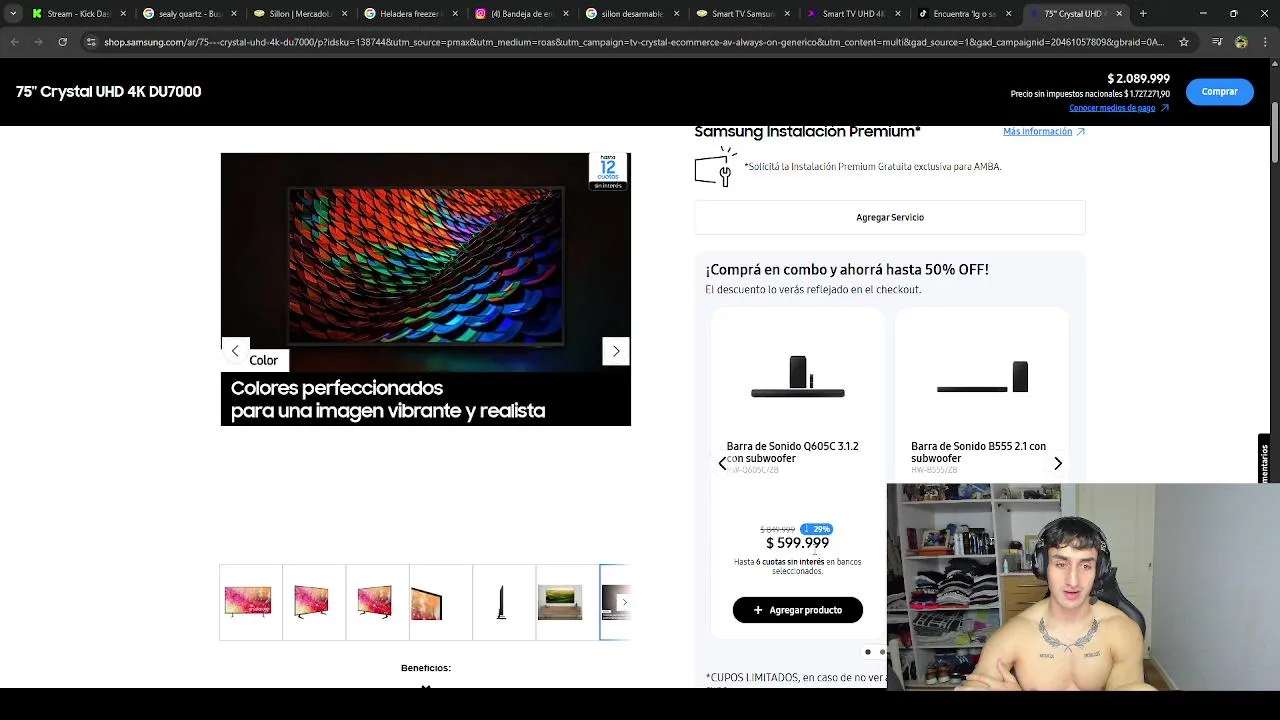Select the first TV thumbnail
The height and width of the screenshot is (720, 1280).
click(x=248, y=602)
